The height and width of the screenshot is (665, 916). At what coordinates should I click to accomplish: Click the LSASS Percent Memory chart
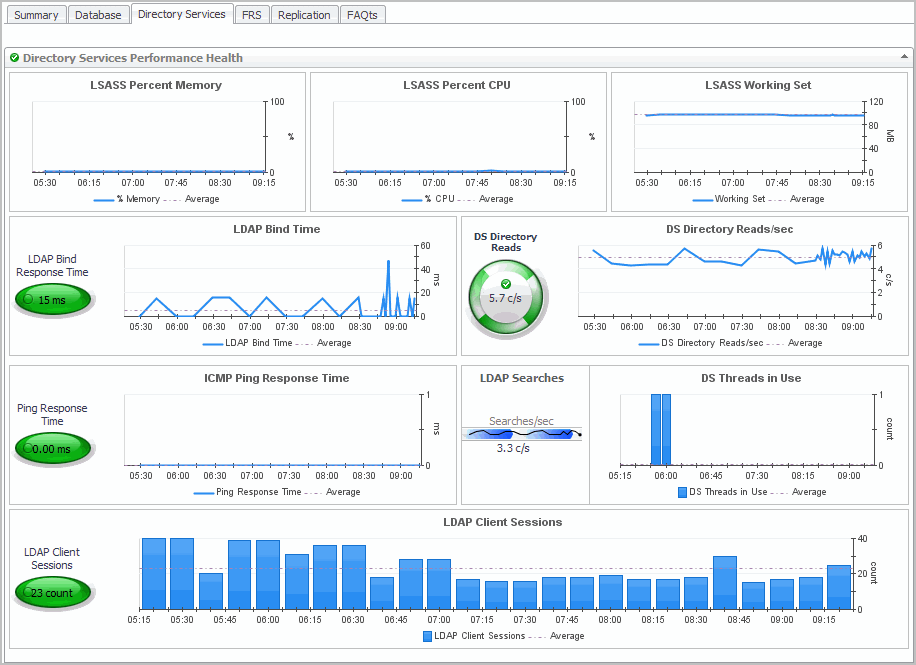point(148,137)
